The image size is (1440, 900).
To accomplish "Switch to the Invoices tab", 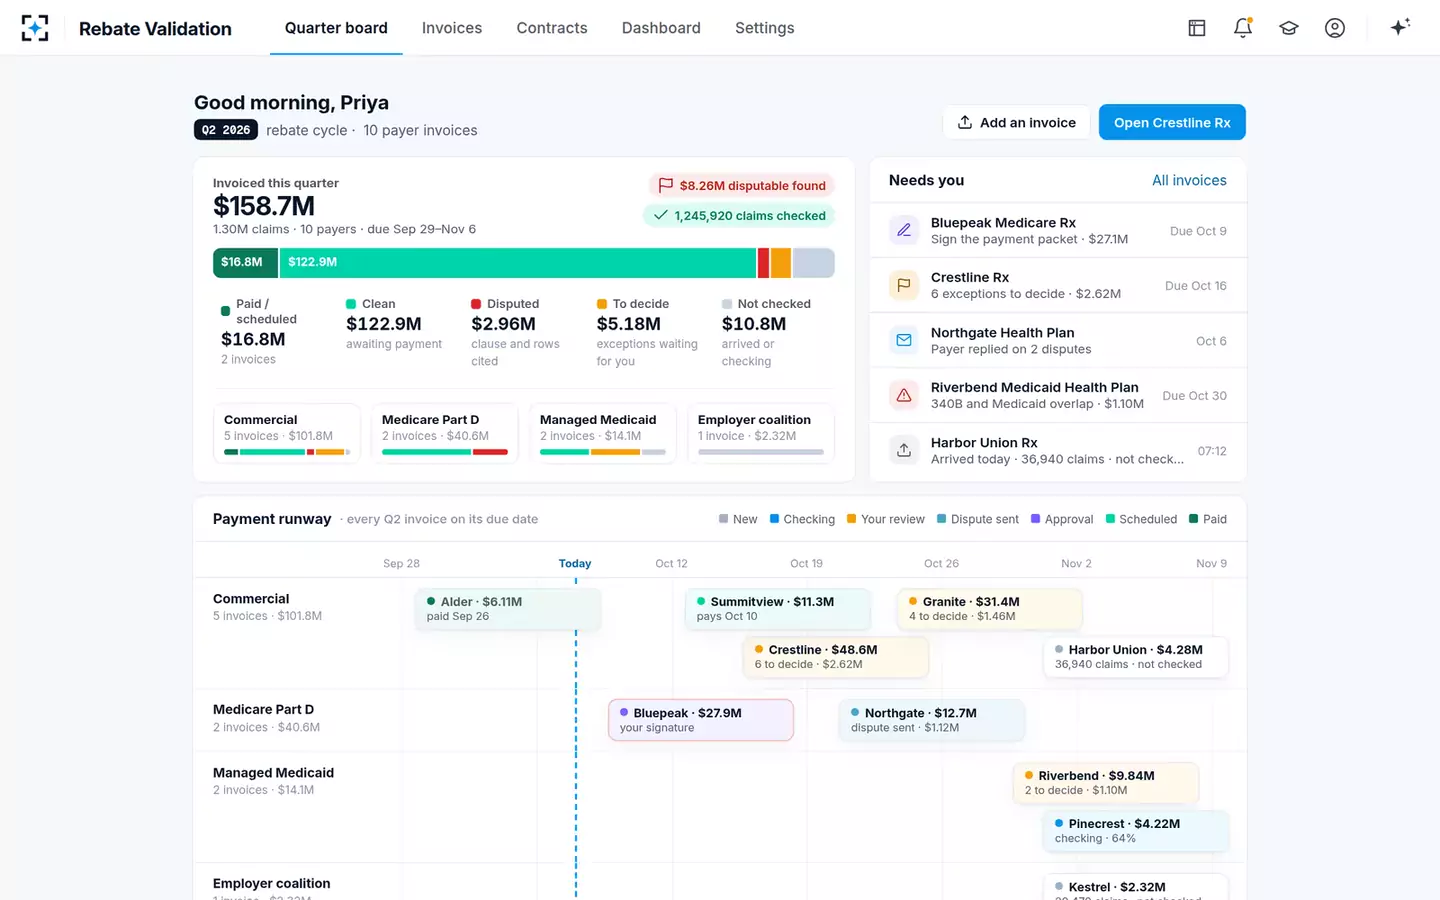I will pos(452,28).
